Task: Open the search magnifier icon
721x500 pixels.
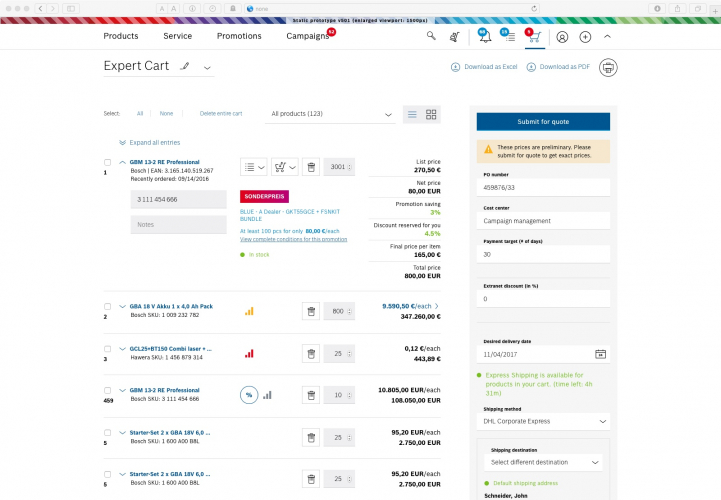Action: pos(431,36)
